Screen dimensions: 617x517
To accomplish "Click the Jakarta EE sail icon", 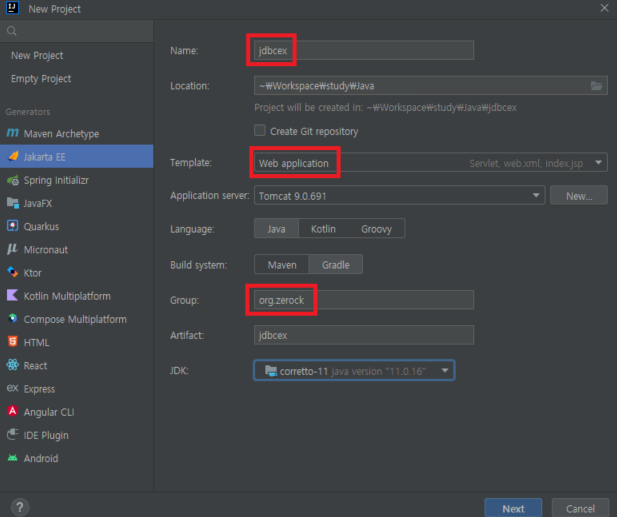I will [13, 156].
